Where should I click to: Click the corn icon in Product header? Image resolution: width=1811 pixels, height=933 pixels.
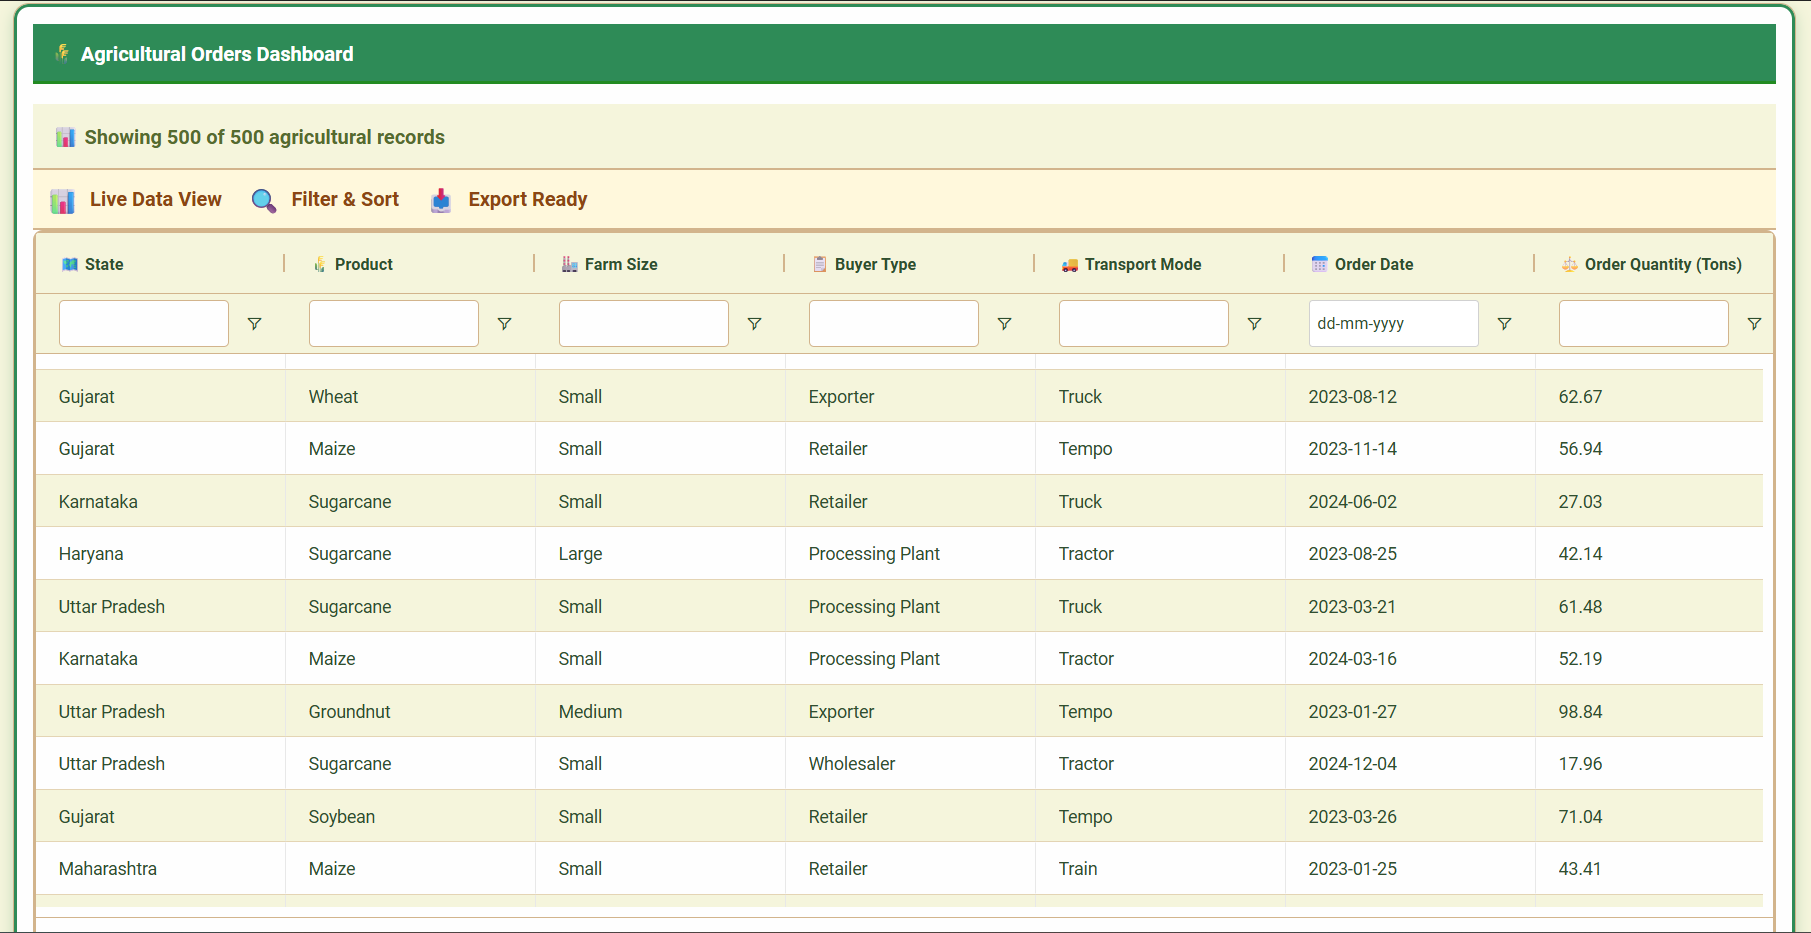coord(320,264)
